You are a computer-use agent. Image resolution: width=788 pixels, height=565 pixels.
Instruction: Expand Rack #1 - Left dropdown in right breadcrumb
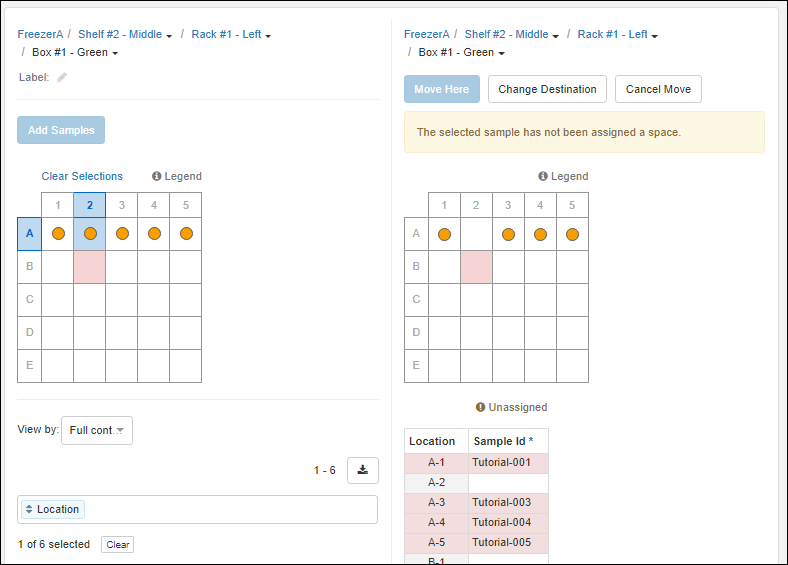pyautogui.click(x=617, y=34)
